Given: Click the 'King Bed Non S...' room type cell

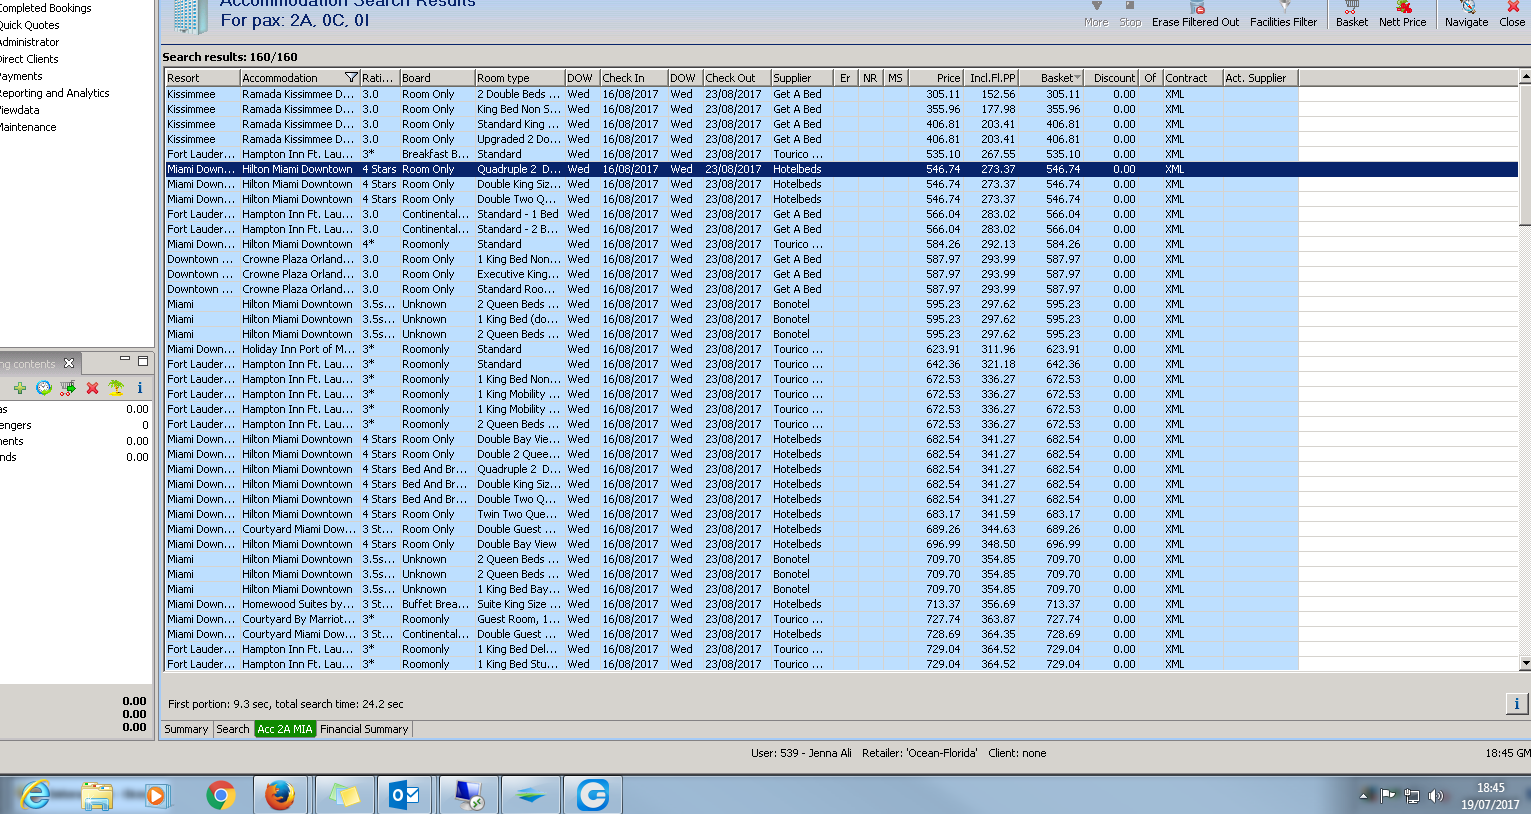Looking at the screenshot, I should (x=519, y=109).
